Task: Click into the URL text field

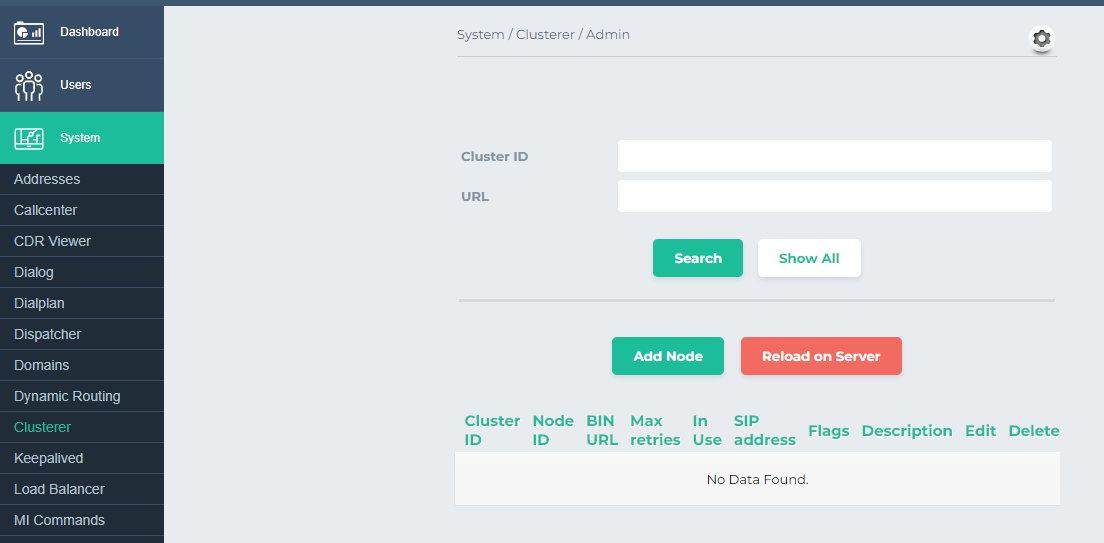Action: [x=834, y=196]
